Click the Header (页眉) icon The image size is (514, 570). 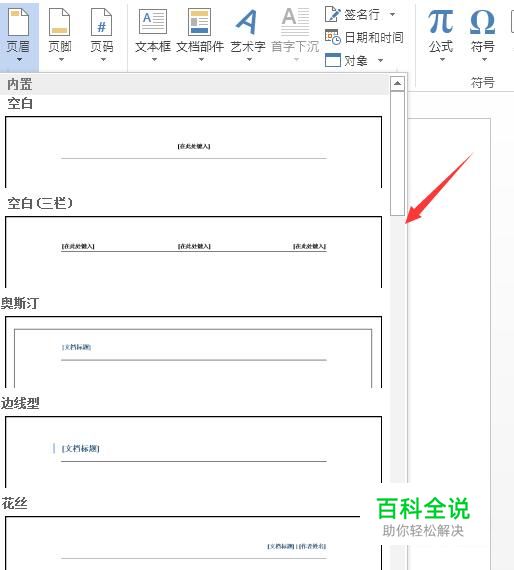[x=18, y=23]
